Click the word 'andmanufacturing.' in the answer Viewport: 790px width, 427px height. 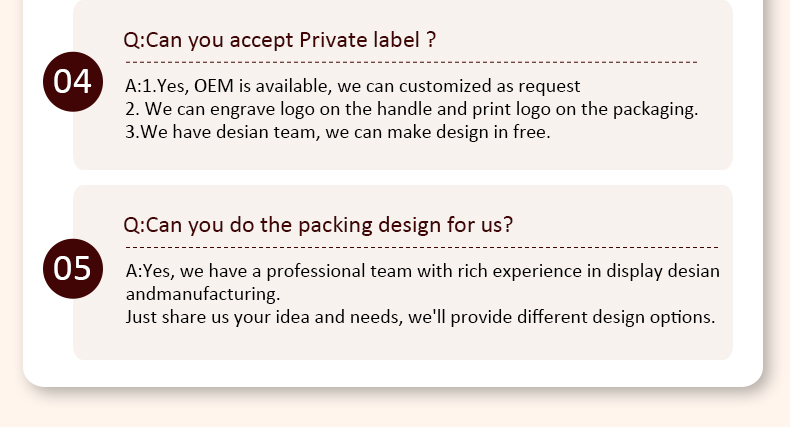(x=203, y=294)
